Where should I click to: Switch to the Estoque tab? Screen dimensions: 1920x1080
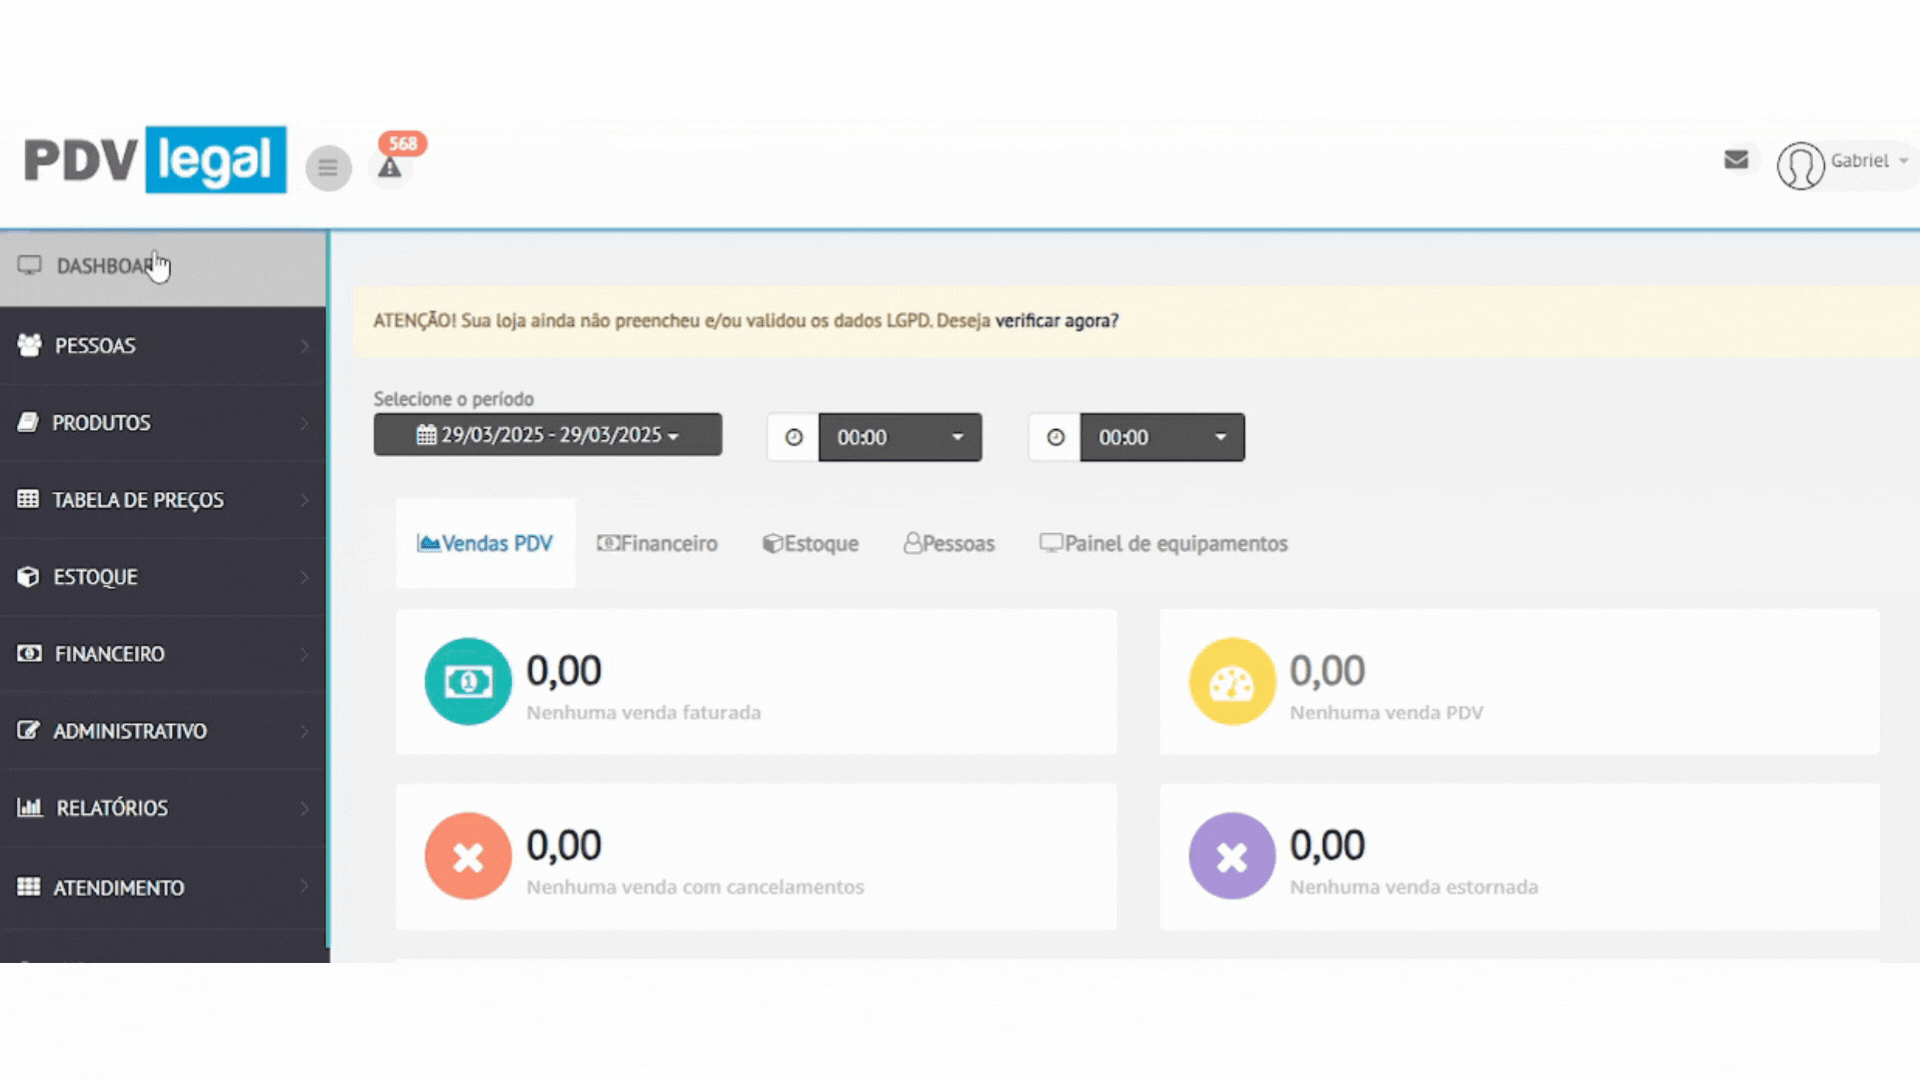tap(810, 544)
